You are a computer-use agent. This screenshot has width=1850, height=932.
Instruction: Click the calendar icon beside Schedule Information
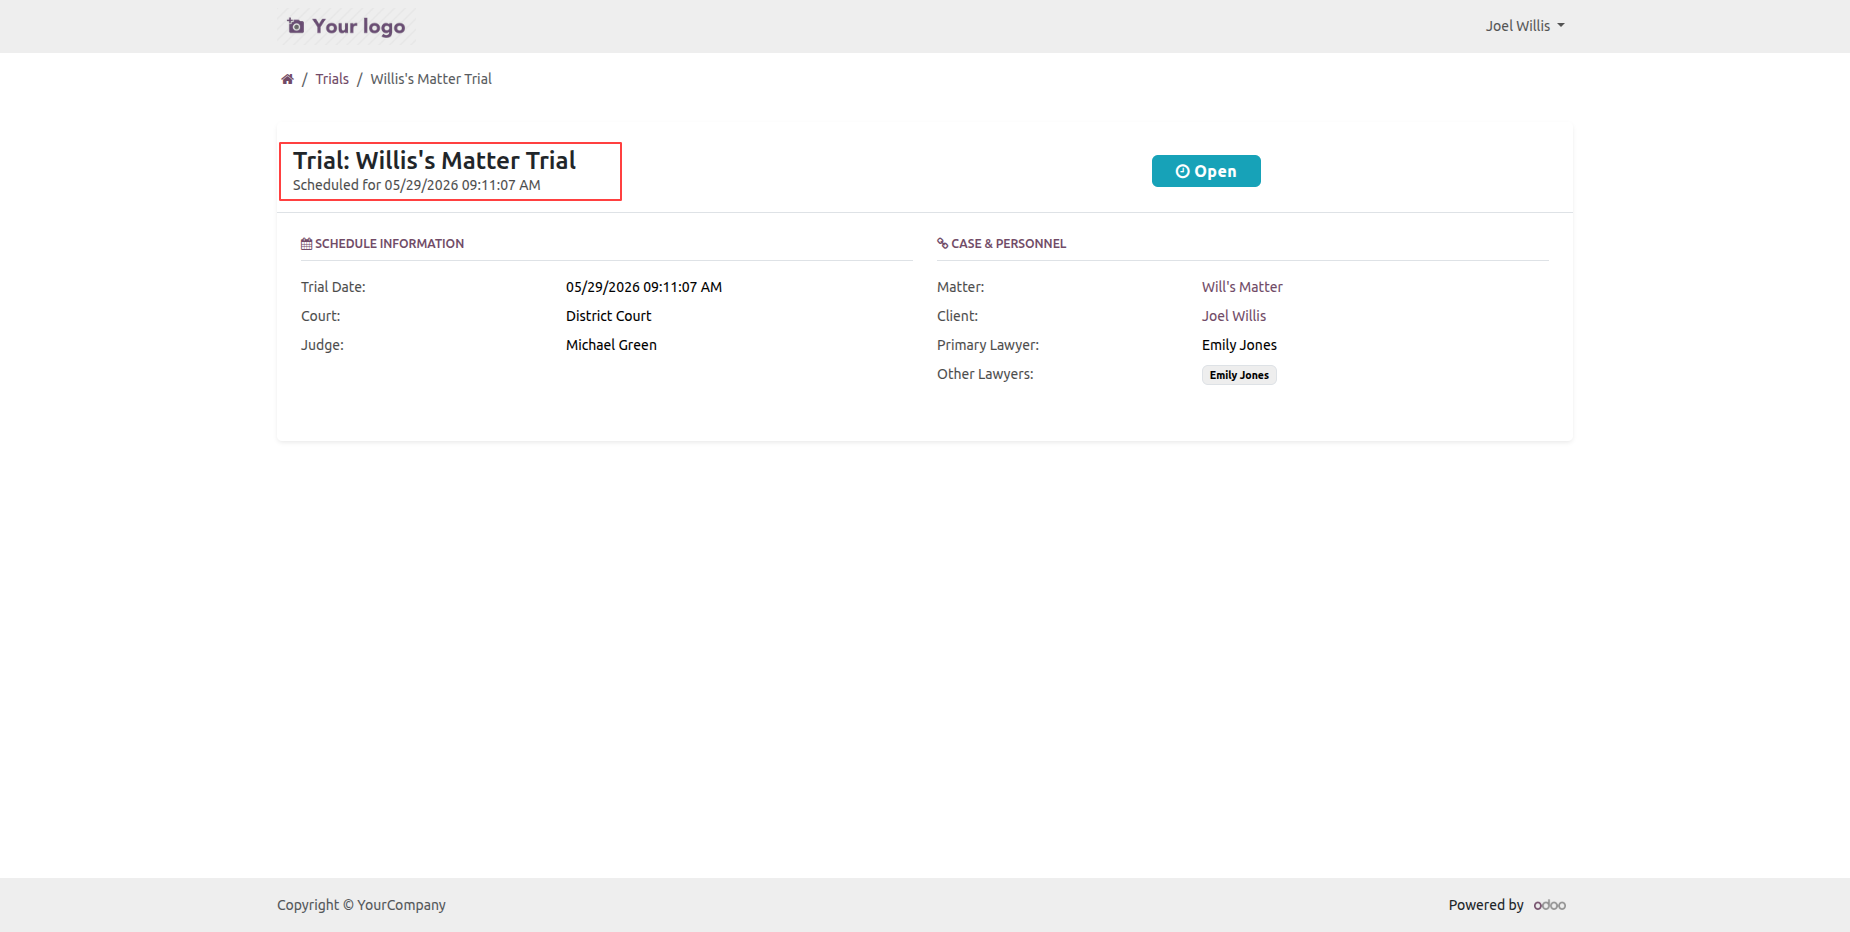(306, 244)
